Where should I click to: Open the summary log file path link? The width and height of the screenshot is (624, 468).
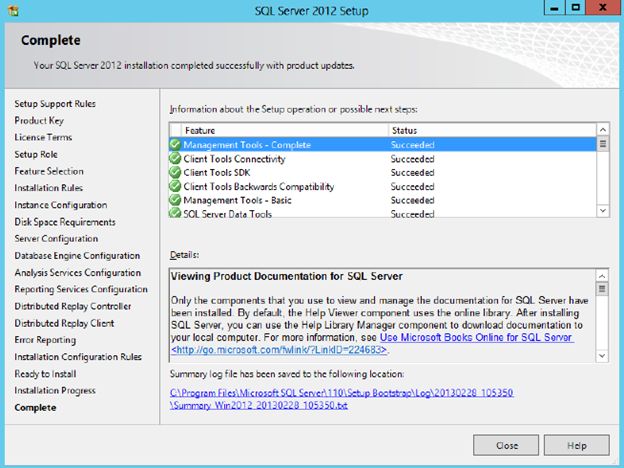point(341,399)
